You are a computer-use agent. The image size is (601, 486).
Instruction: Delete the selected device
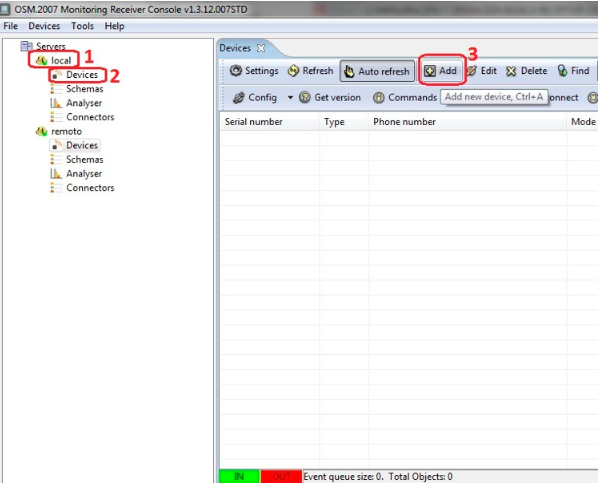(x=527, y=71)
